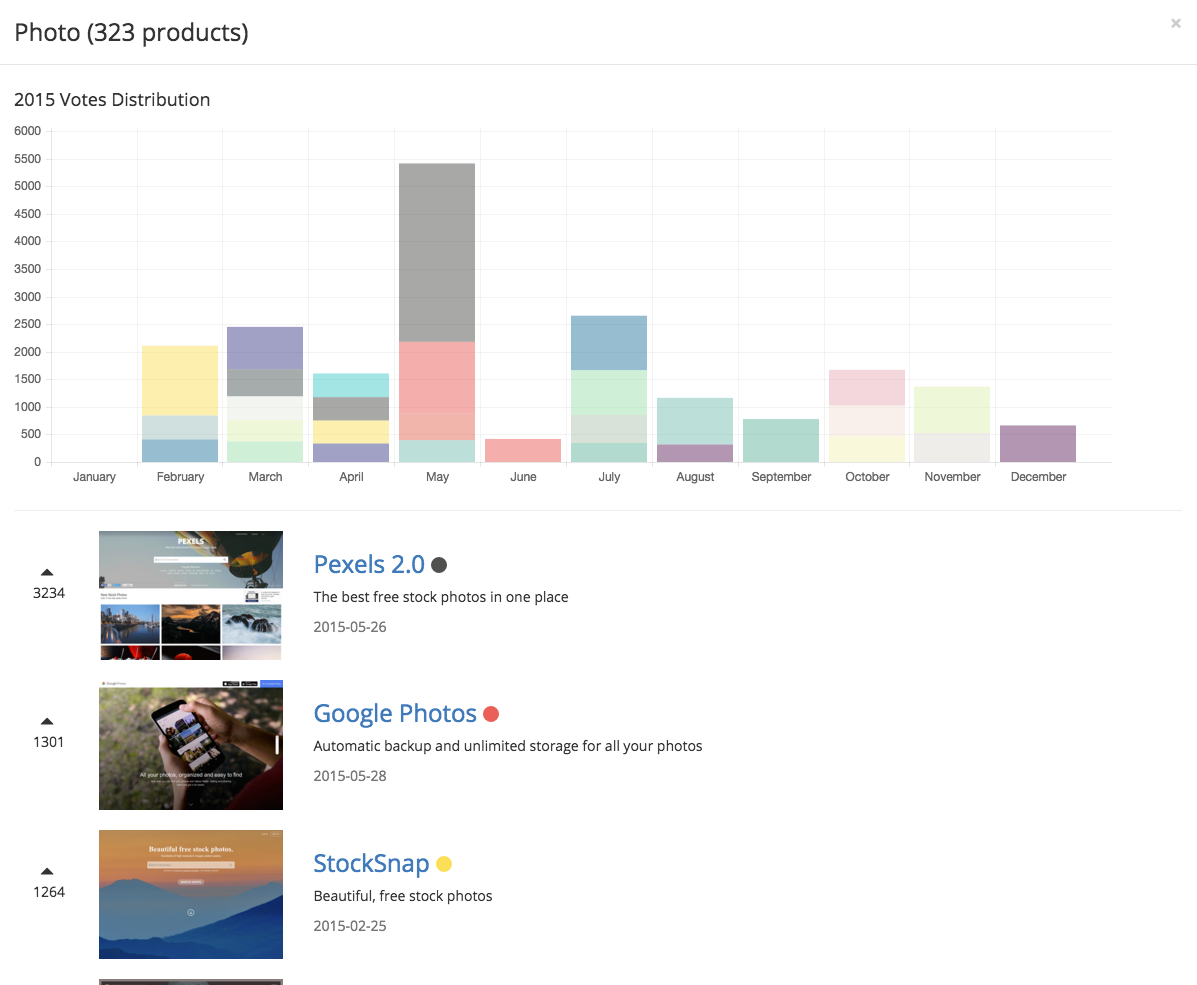This screenshot has height=985, width=1197.
Task: Click the yellow segment in the February bar
Action: coord(180,381)
